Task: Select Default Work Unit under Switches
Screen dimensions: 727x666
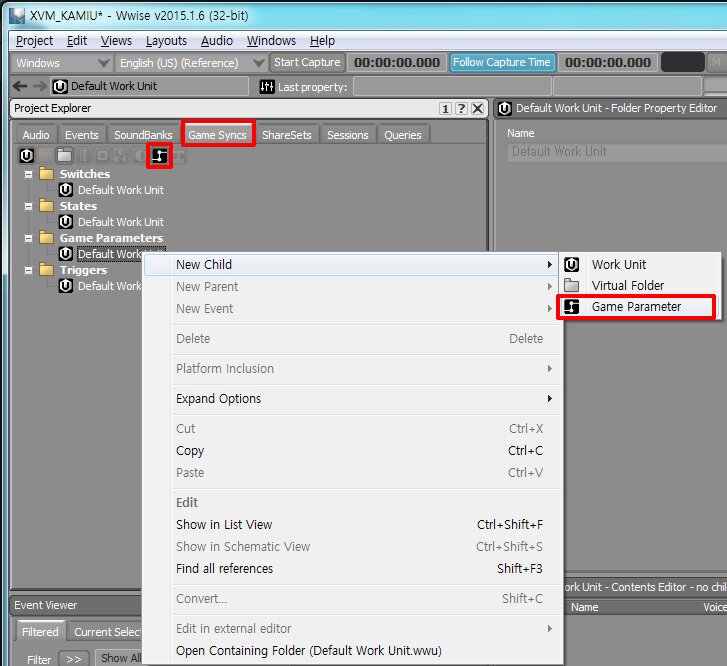Action: [121, 190]
